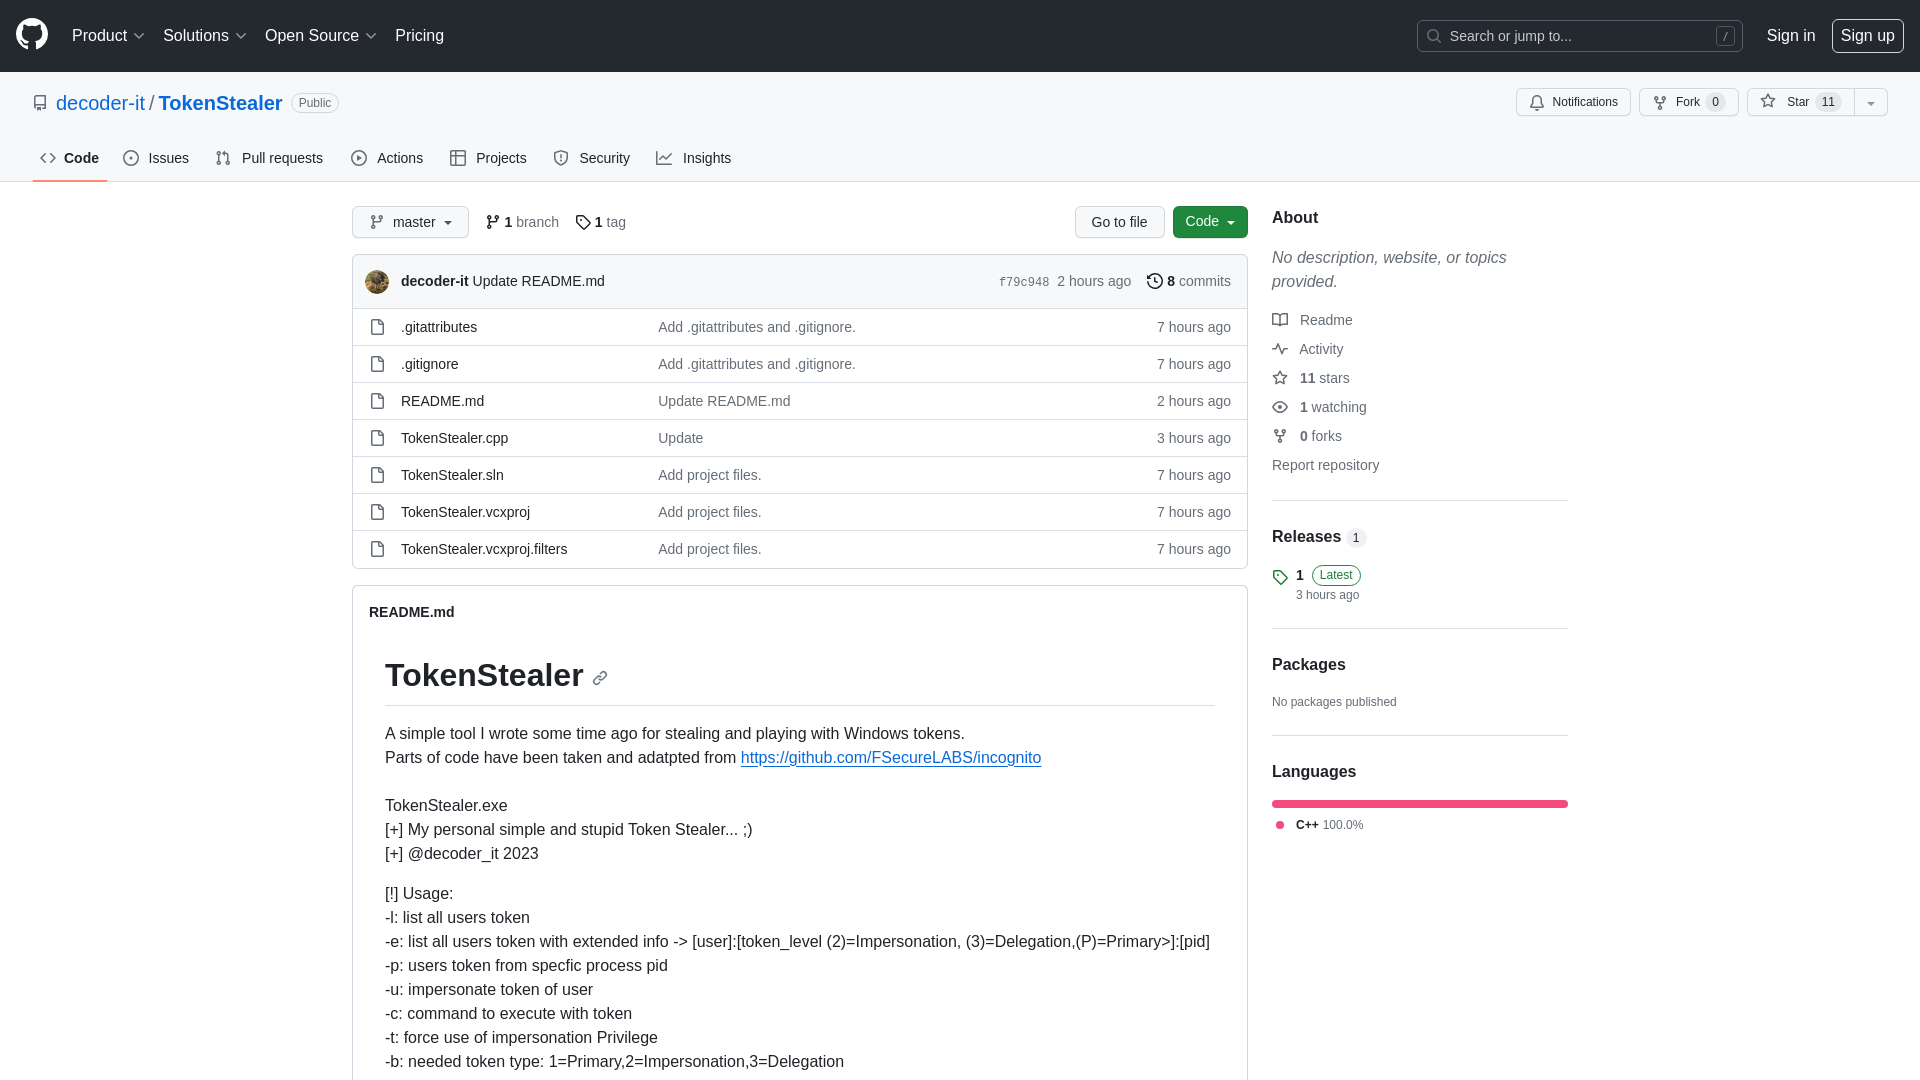This screenshot has height=1080, width=1920.
Task: Open the Insights tab
Action: coord(694,158)
